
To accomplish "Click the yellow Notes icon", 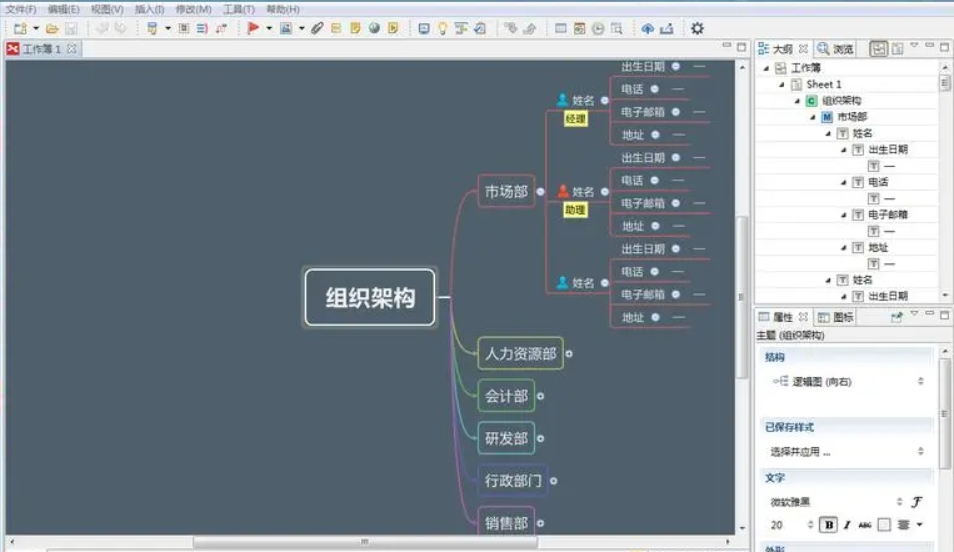I will click(355, 29).
